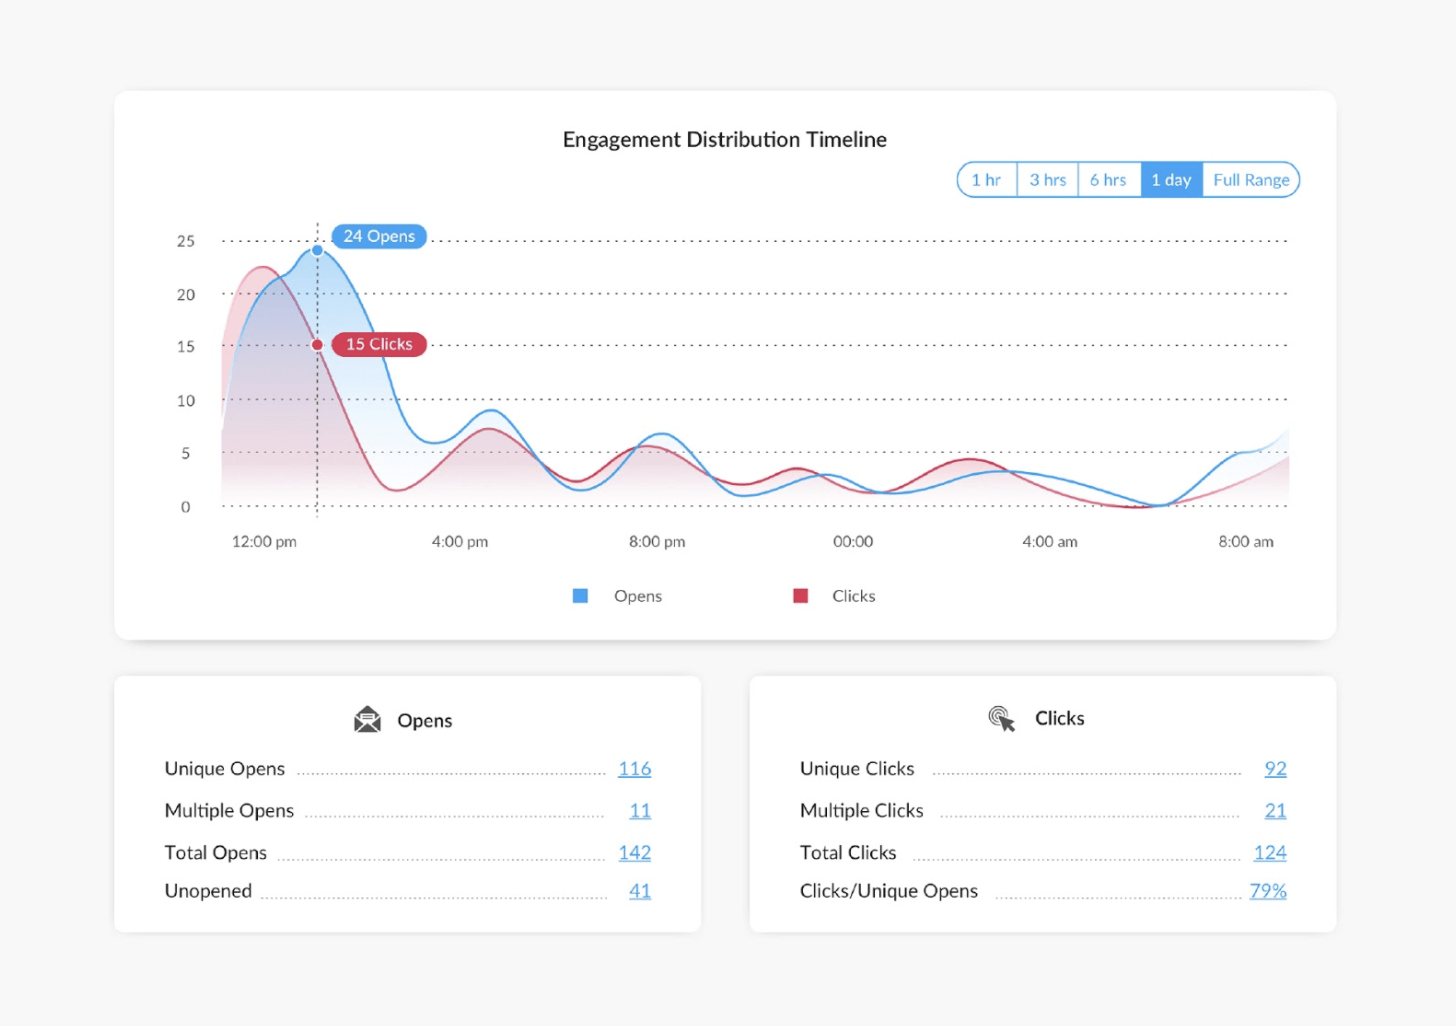Select the red Clicks legend swatch

point(800,595)
